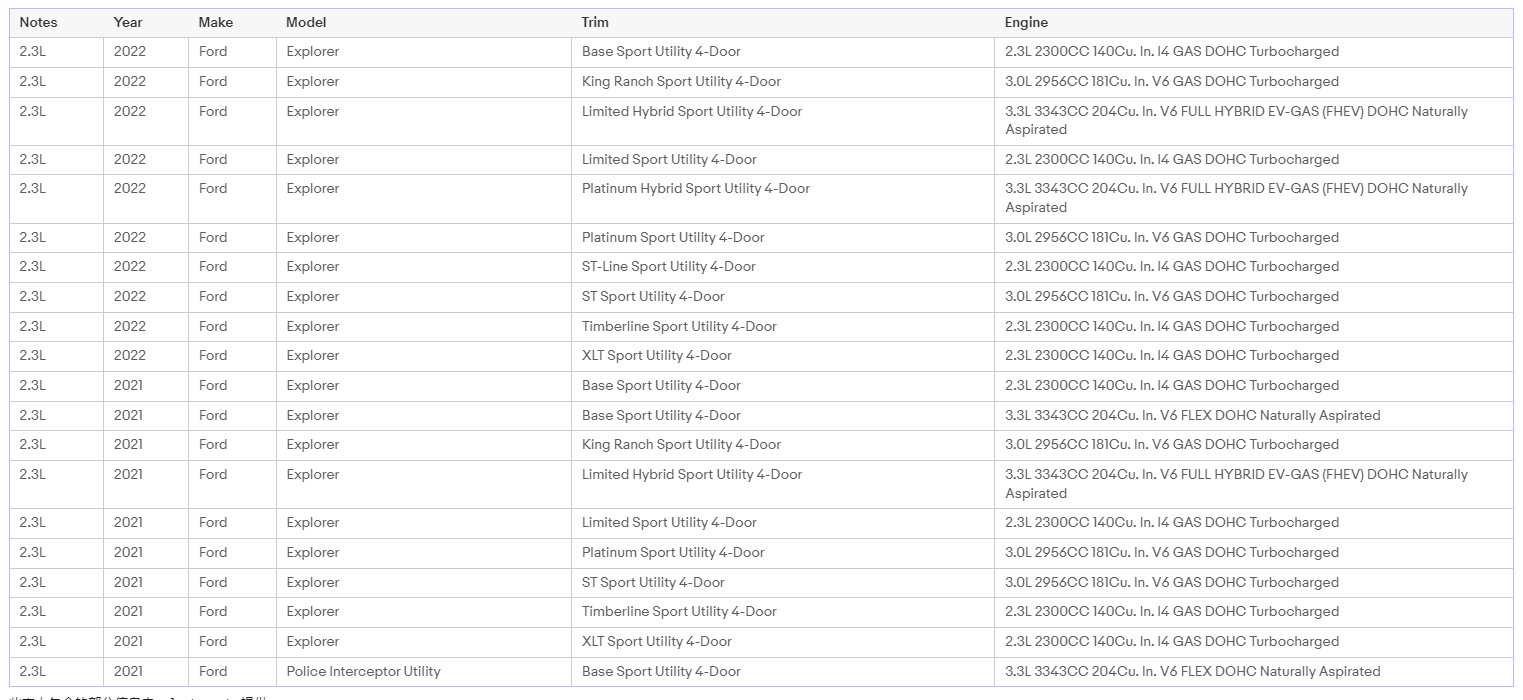
Task: Select the 'Explorer' model cell in the ST-Line row
Action: pos(313,266)
